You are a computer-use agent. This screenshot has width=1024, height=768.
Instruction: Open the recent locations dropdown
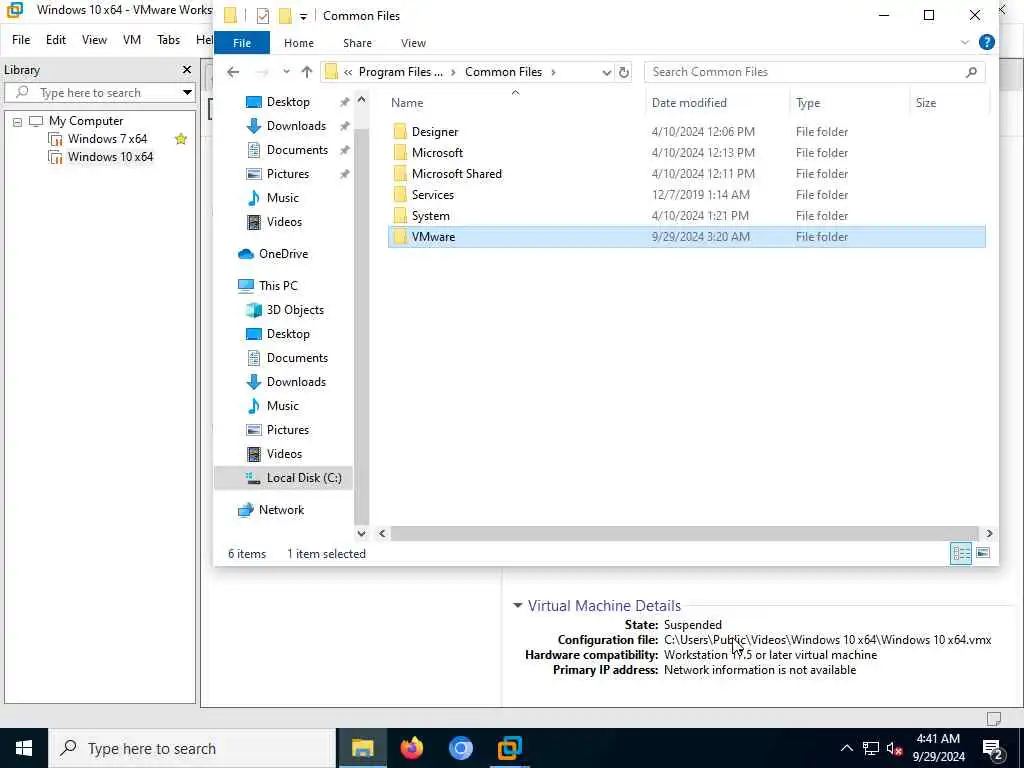286,72
